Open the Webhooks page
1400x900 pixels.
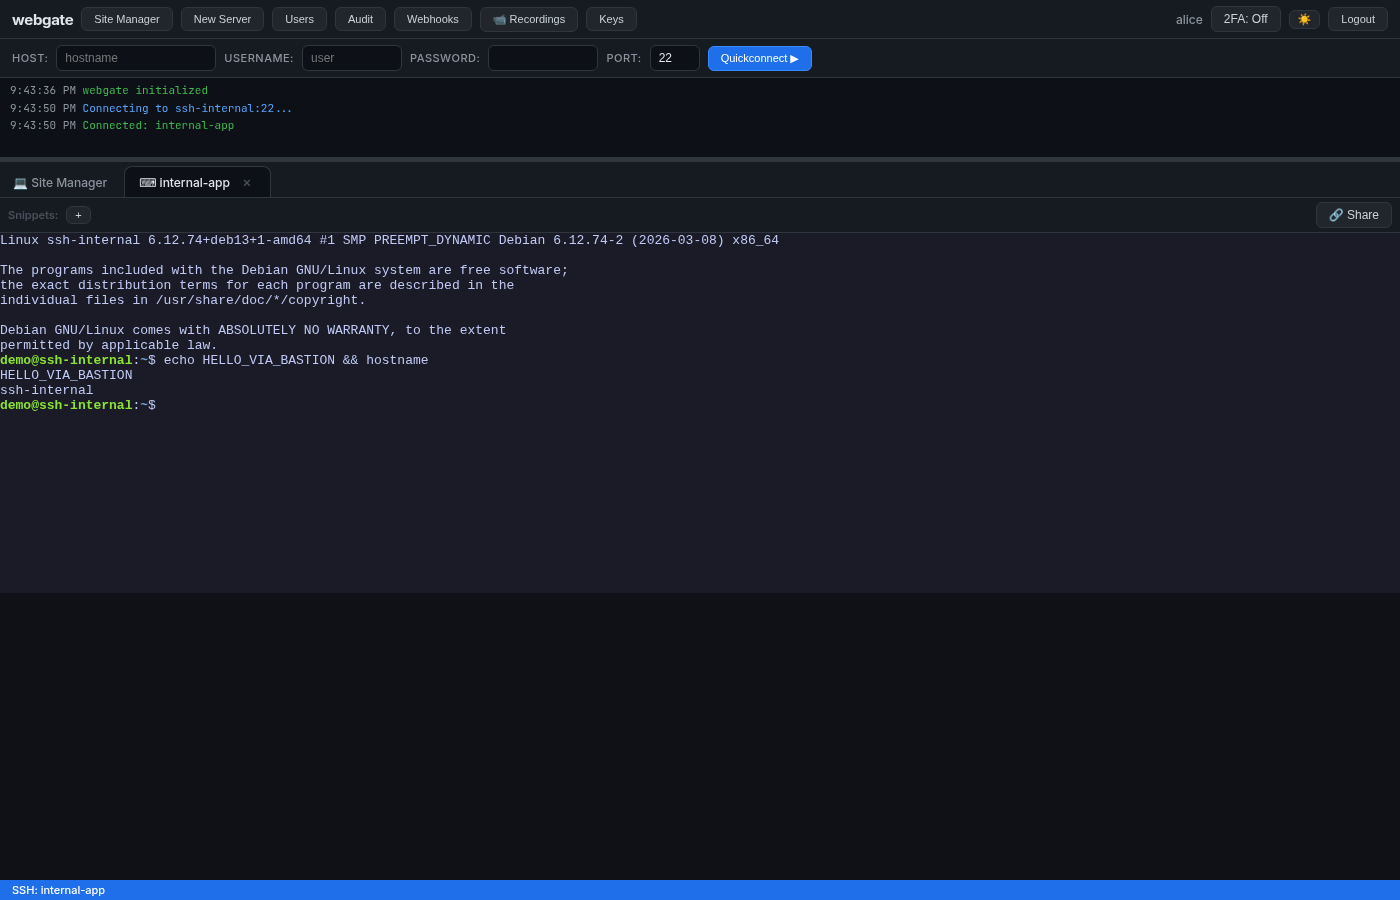pos(433,19)
